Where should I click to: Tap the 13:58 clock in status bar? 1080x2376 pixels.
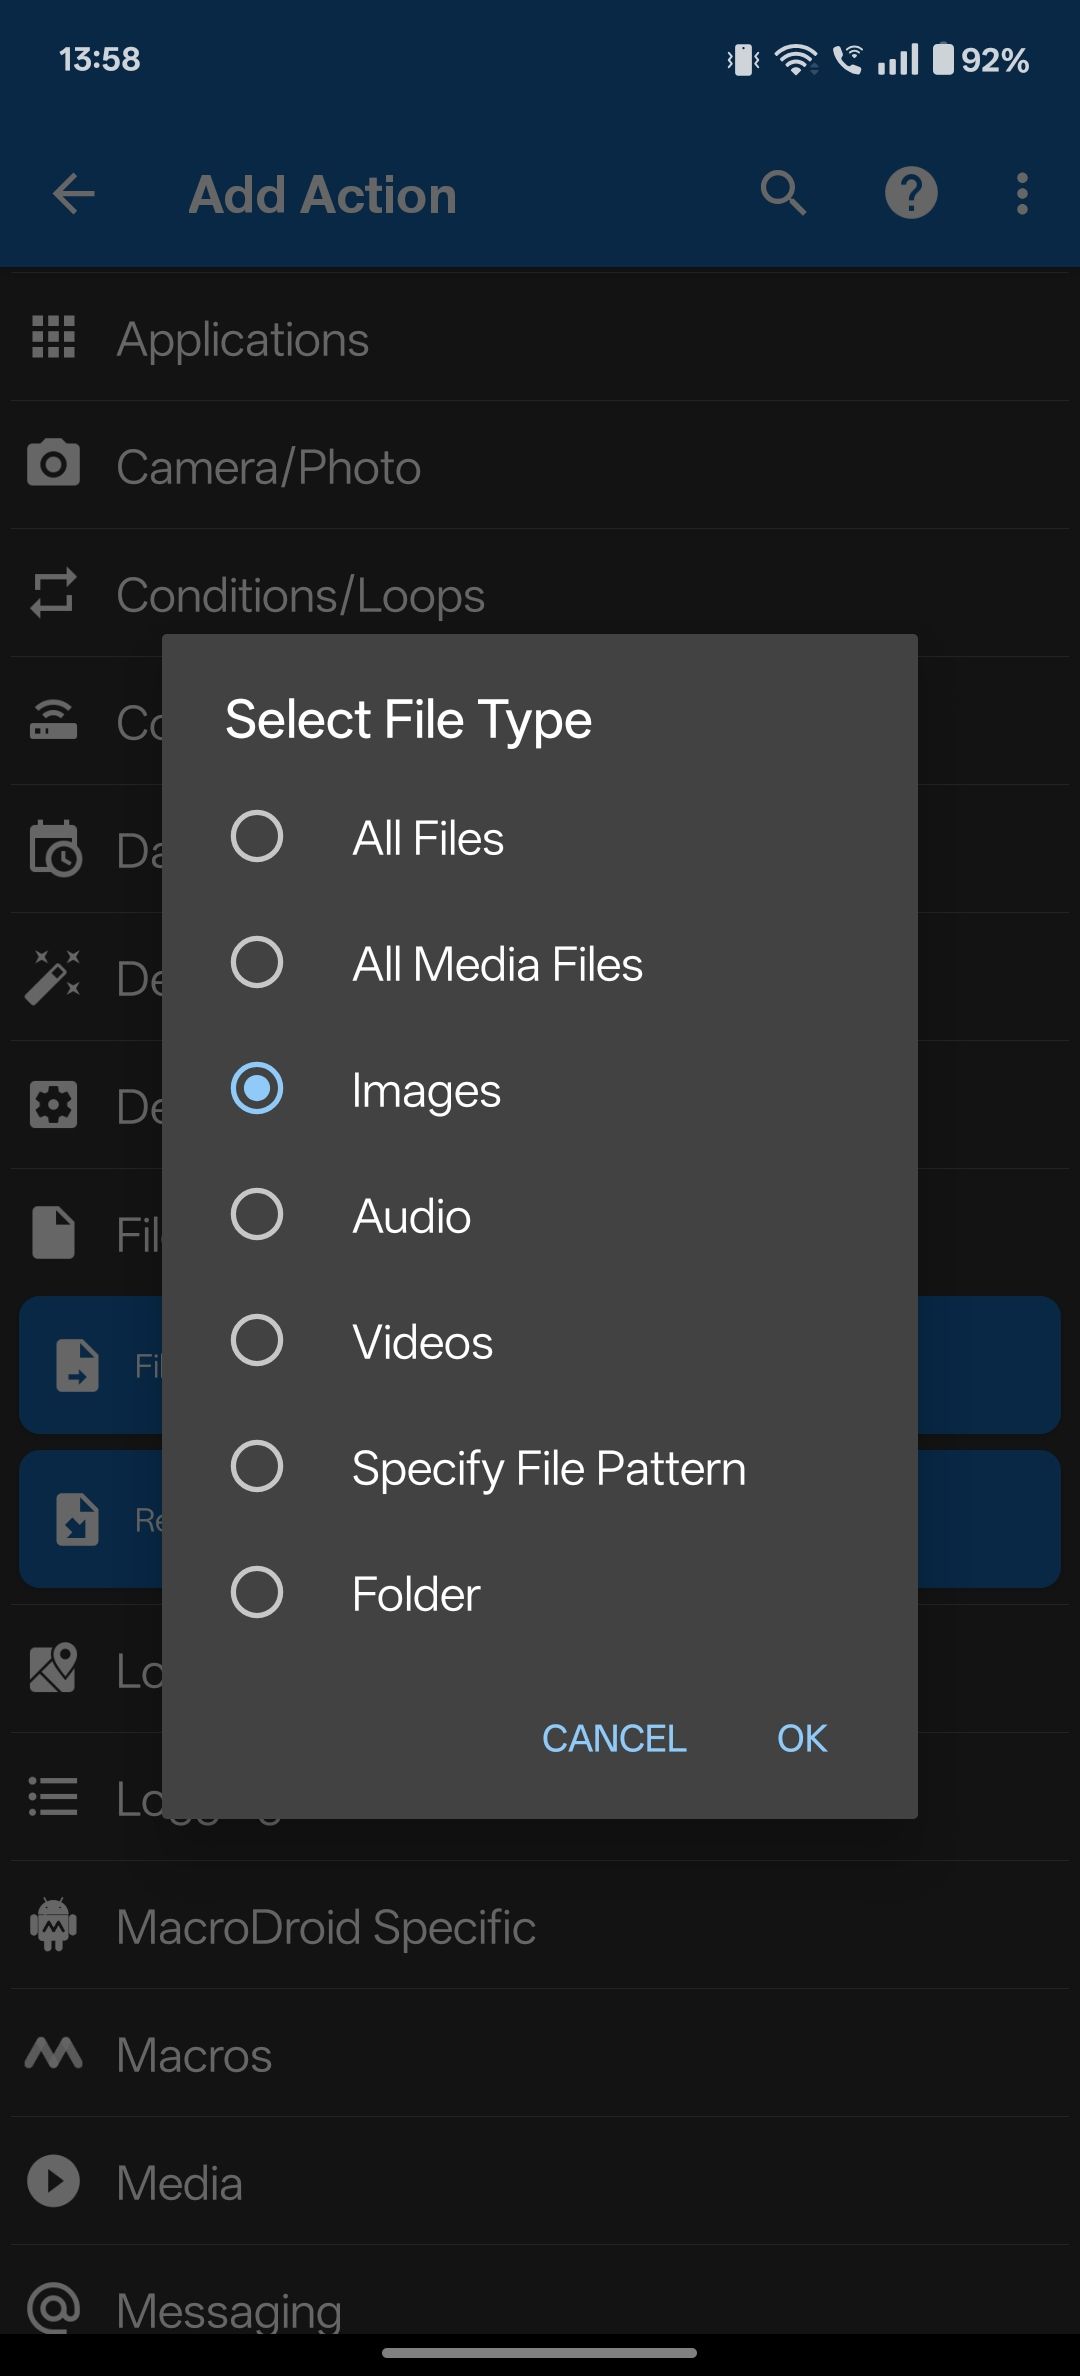(x=99, y=59)
